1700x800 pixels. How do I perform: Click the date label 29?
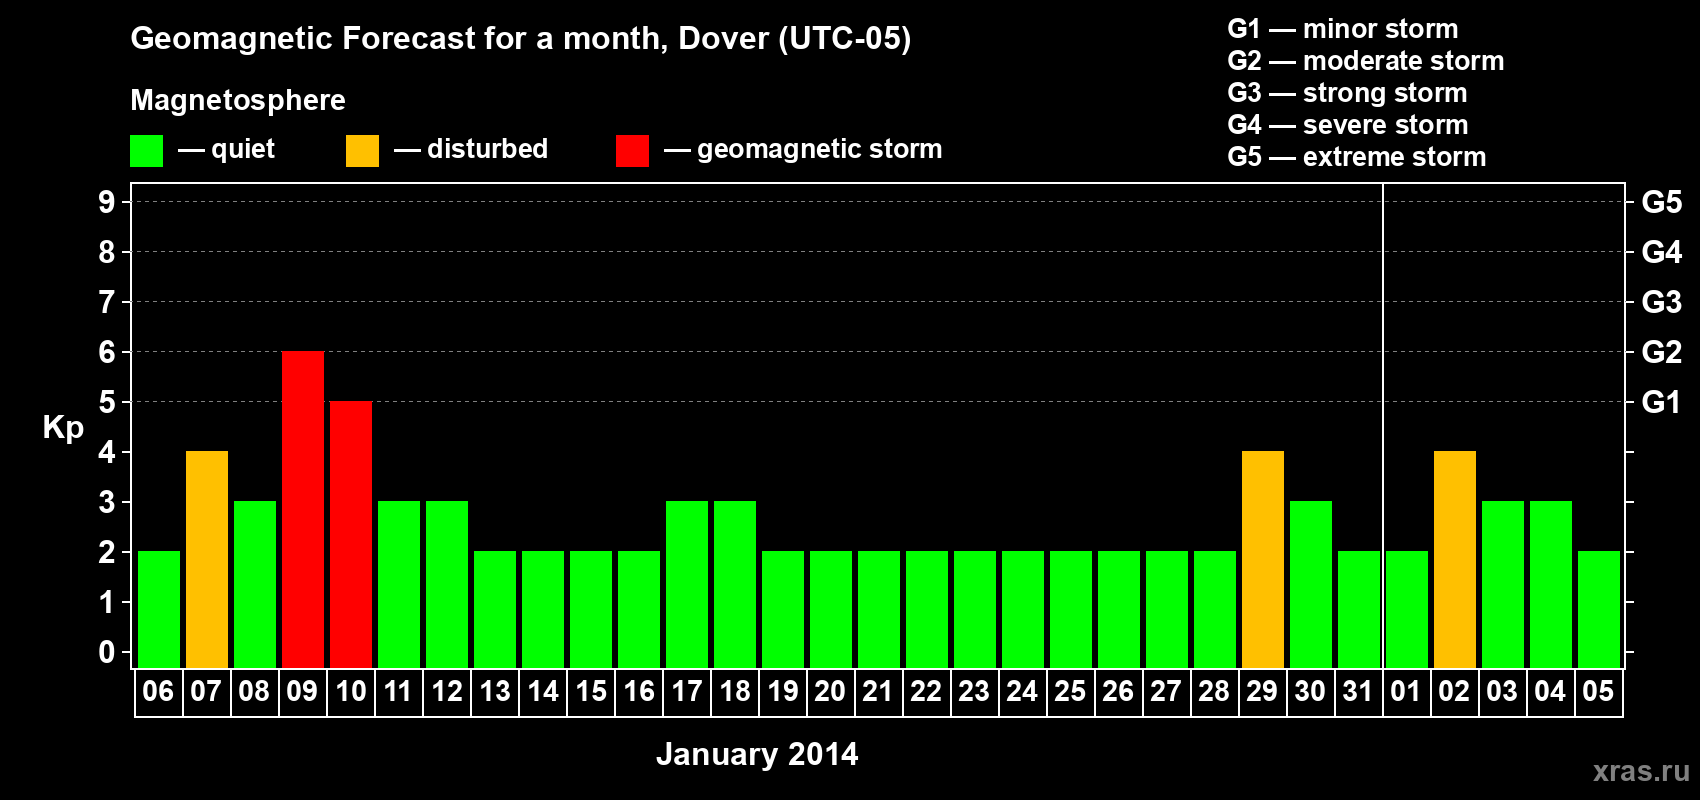point(1262,691)
